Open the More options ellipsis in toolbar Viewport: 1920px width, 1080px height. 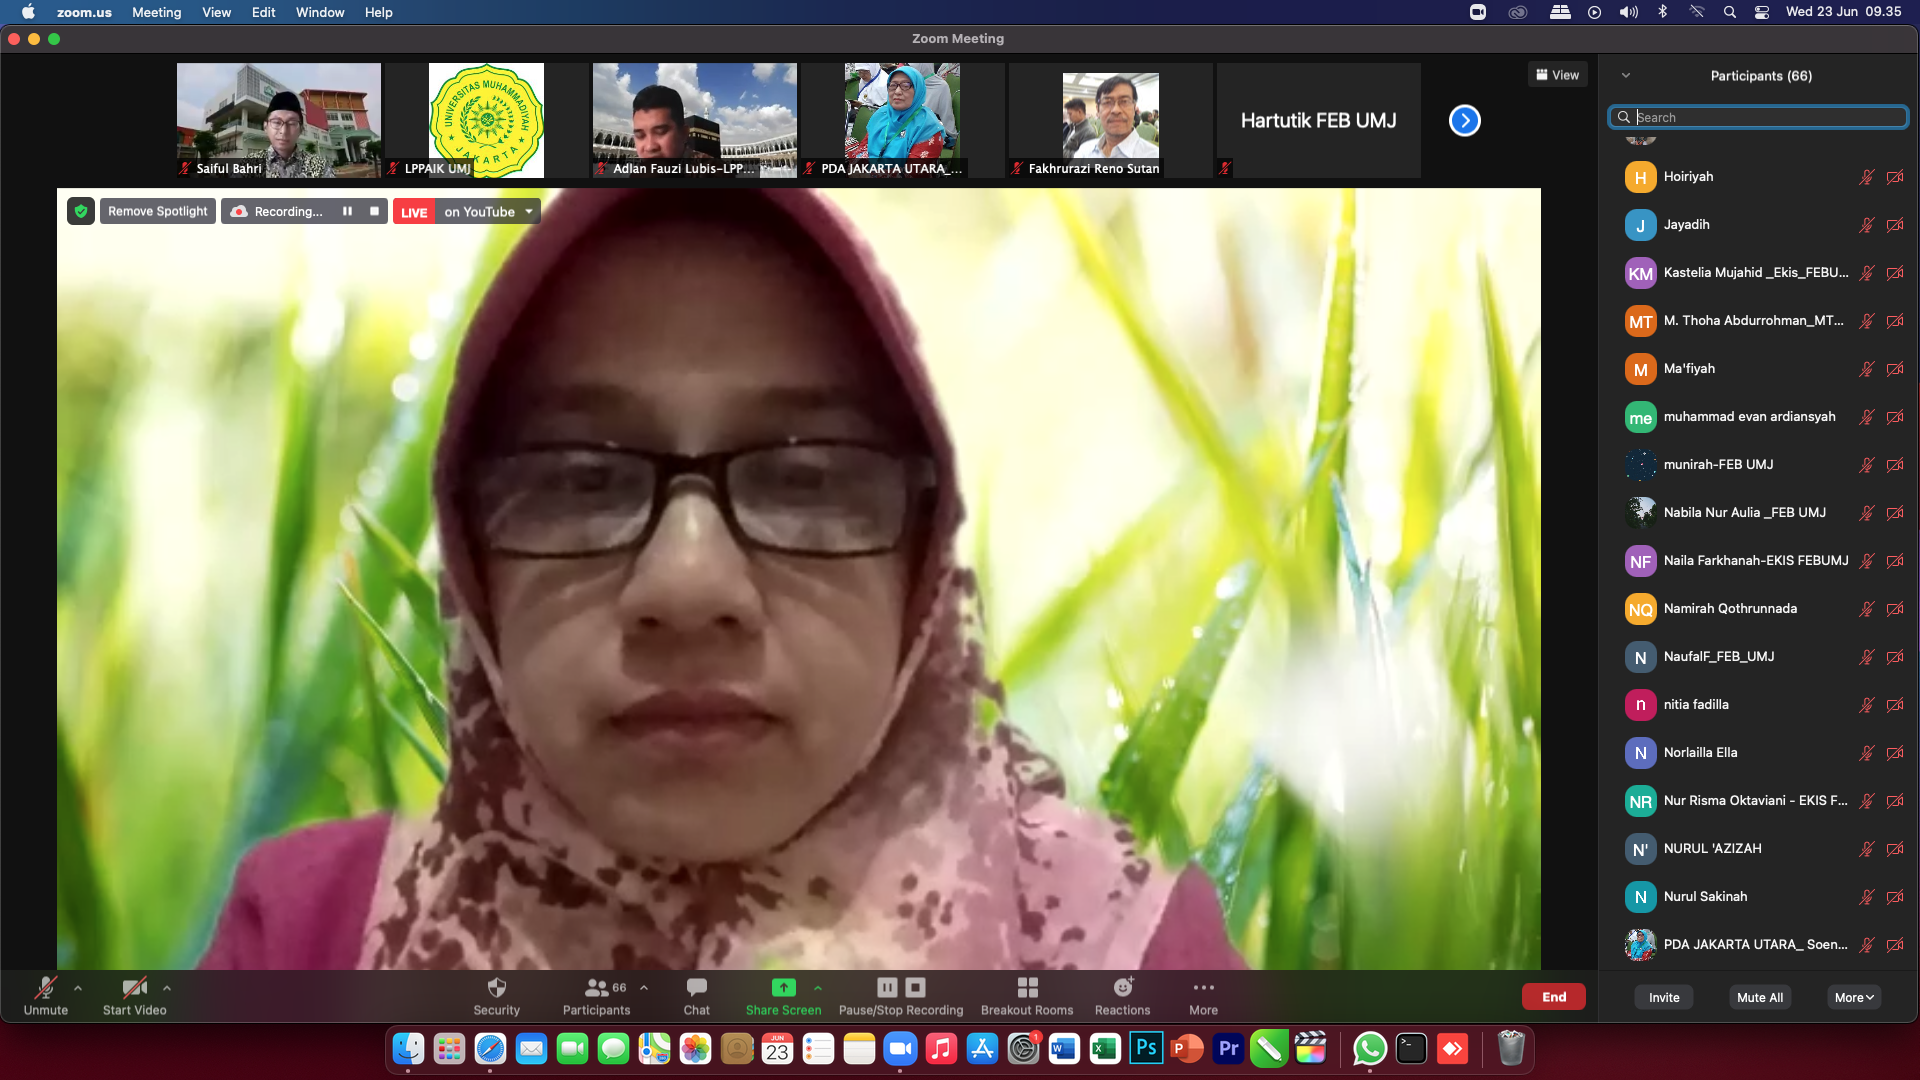(1204, 987)
